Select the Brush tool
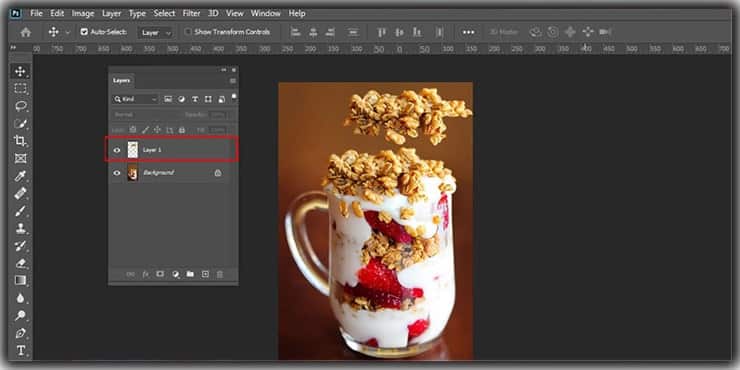Screen dimensions: 740x370 coord(20,211)
